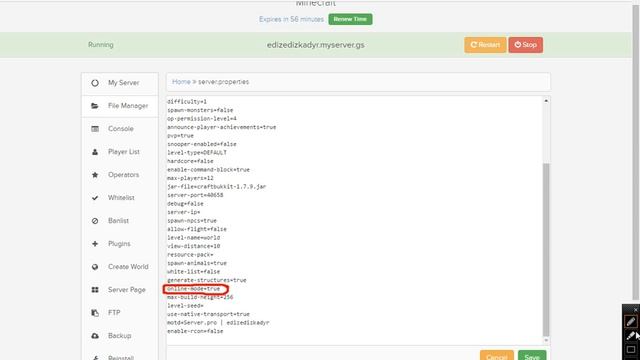Cancel editing server.properties

pyautogui.click(x=497, y=356)
